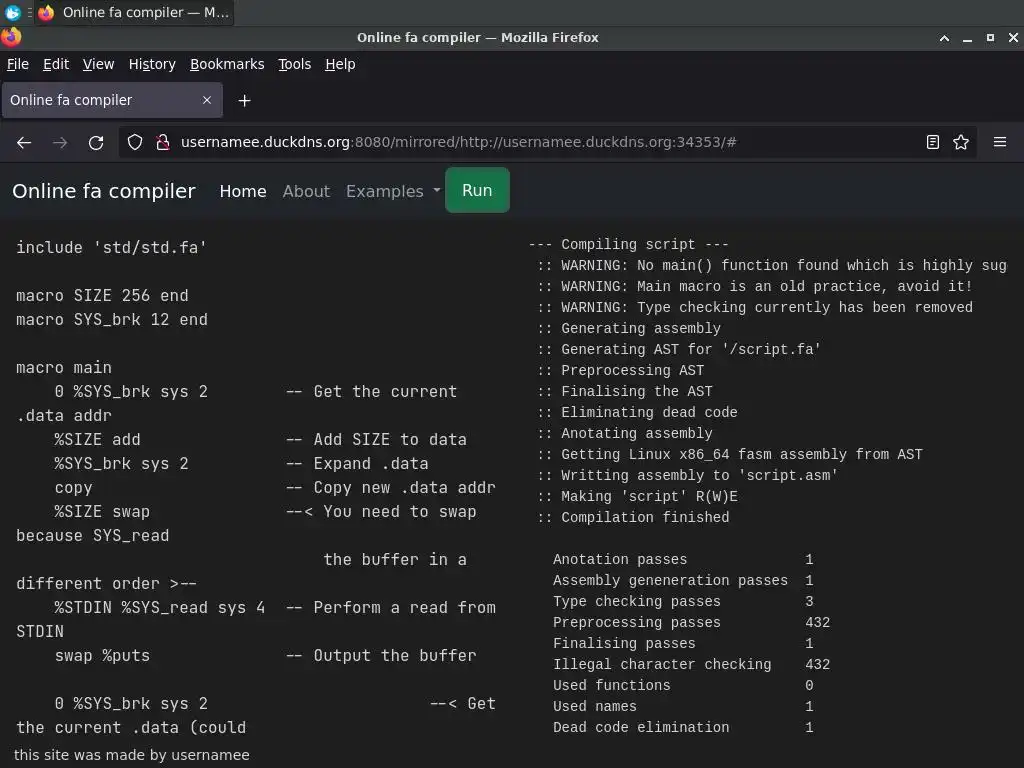Click the line "macro SYS_brk 12 end"
The width and height of the screenshot is (1024, 768).
tap(112, 320)
